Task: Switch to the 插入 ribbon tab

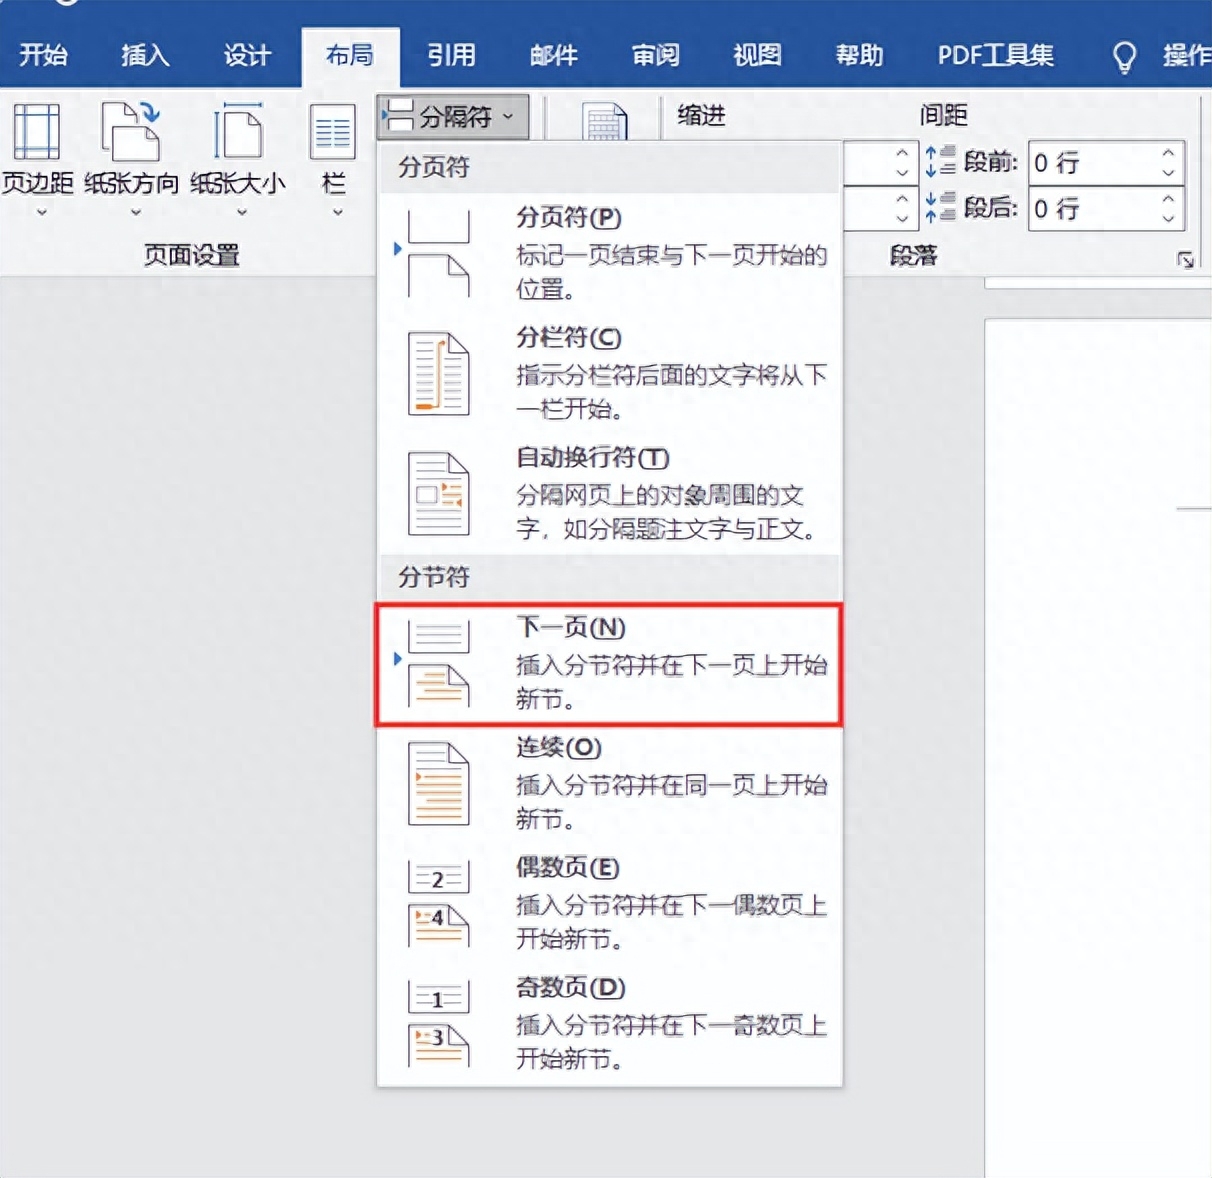Action: (x=144, y=56)
